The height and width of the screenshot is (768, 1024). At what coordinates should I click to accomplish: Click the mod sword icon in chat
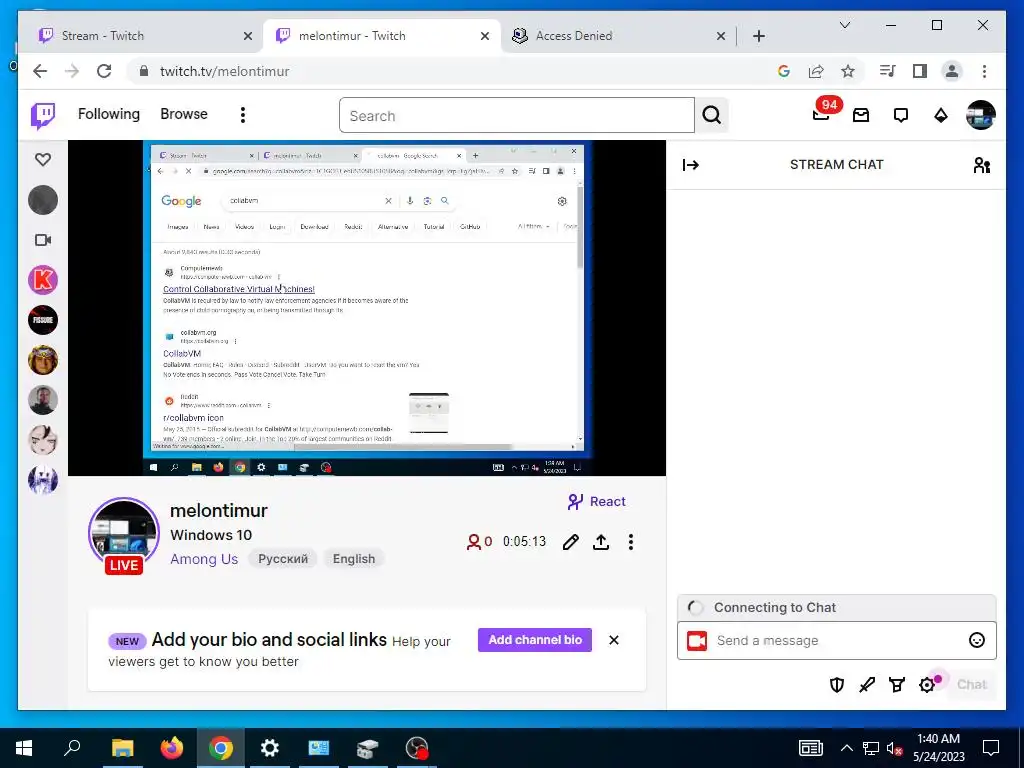[x=867, y=684]
